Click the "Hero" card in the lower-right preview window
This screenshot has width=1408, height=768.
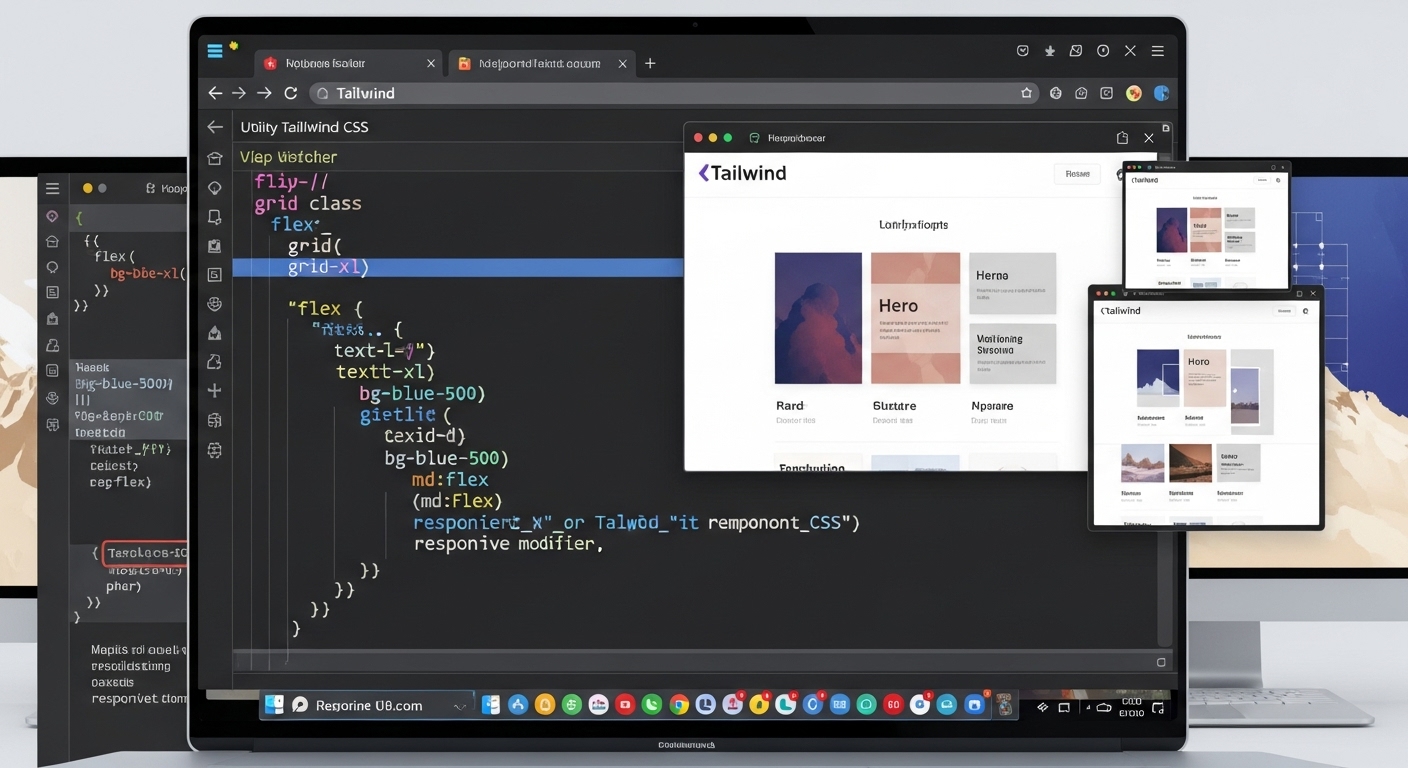tap(1204, 378)
